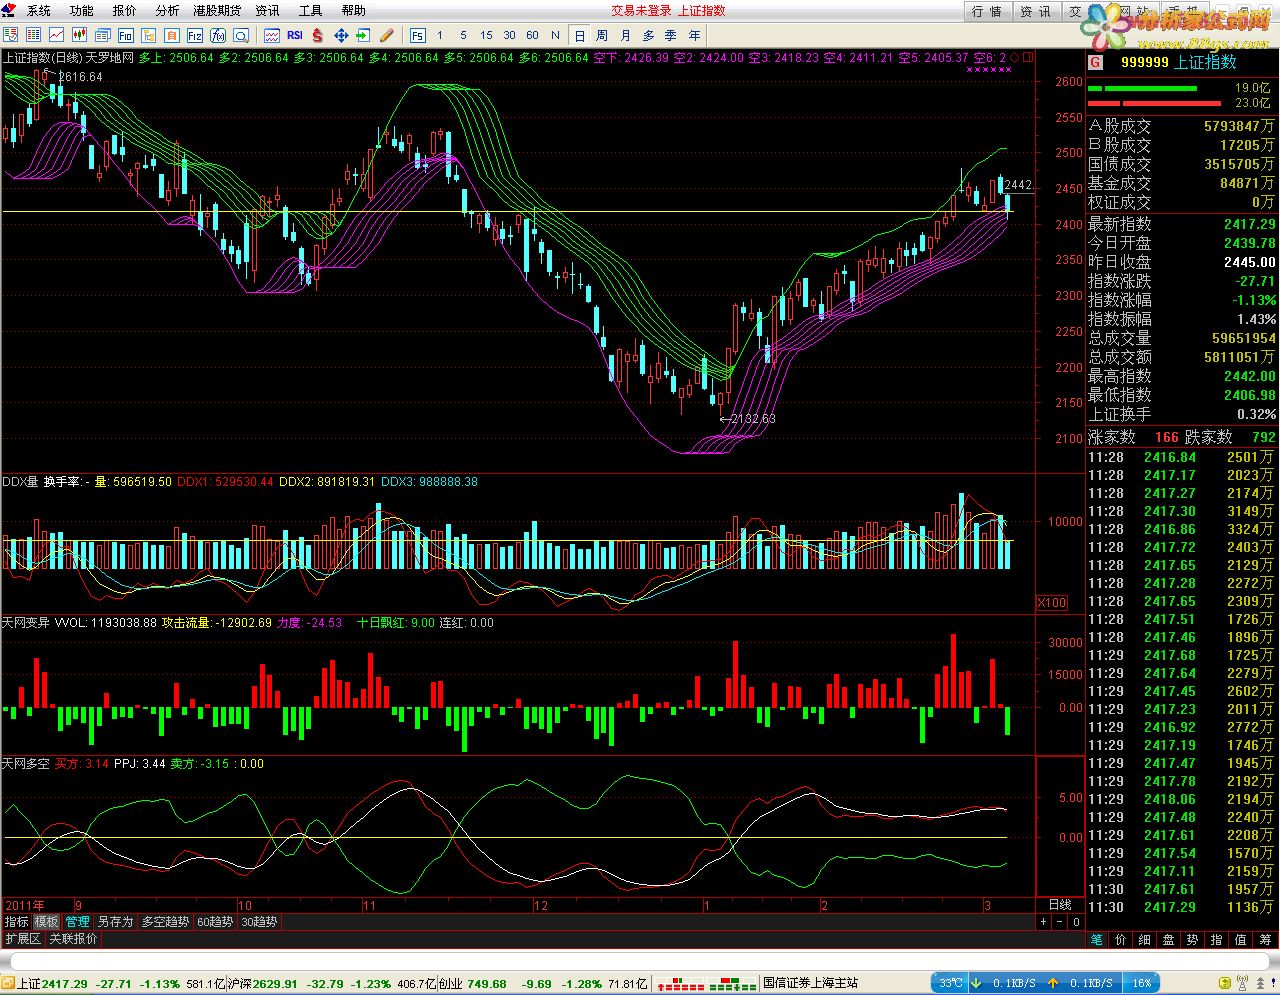This screenshot has width=1280, height=995.
Task: Select the 模板 tab
Action: coord(47,922)
